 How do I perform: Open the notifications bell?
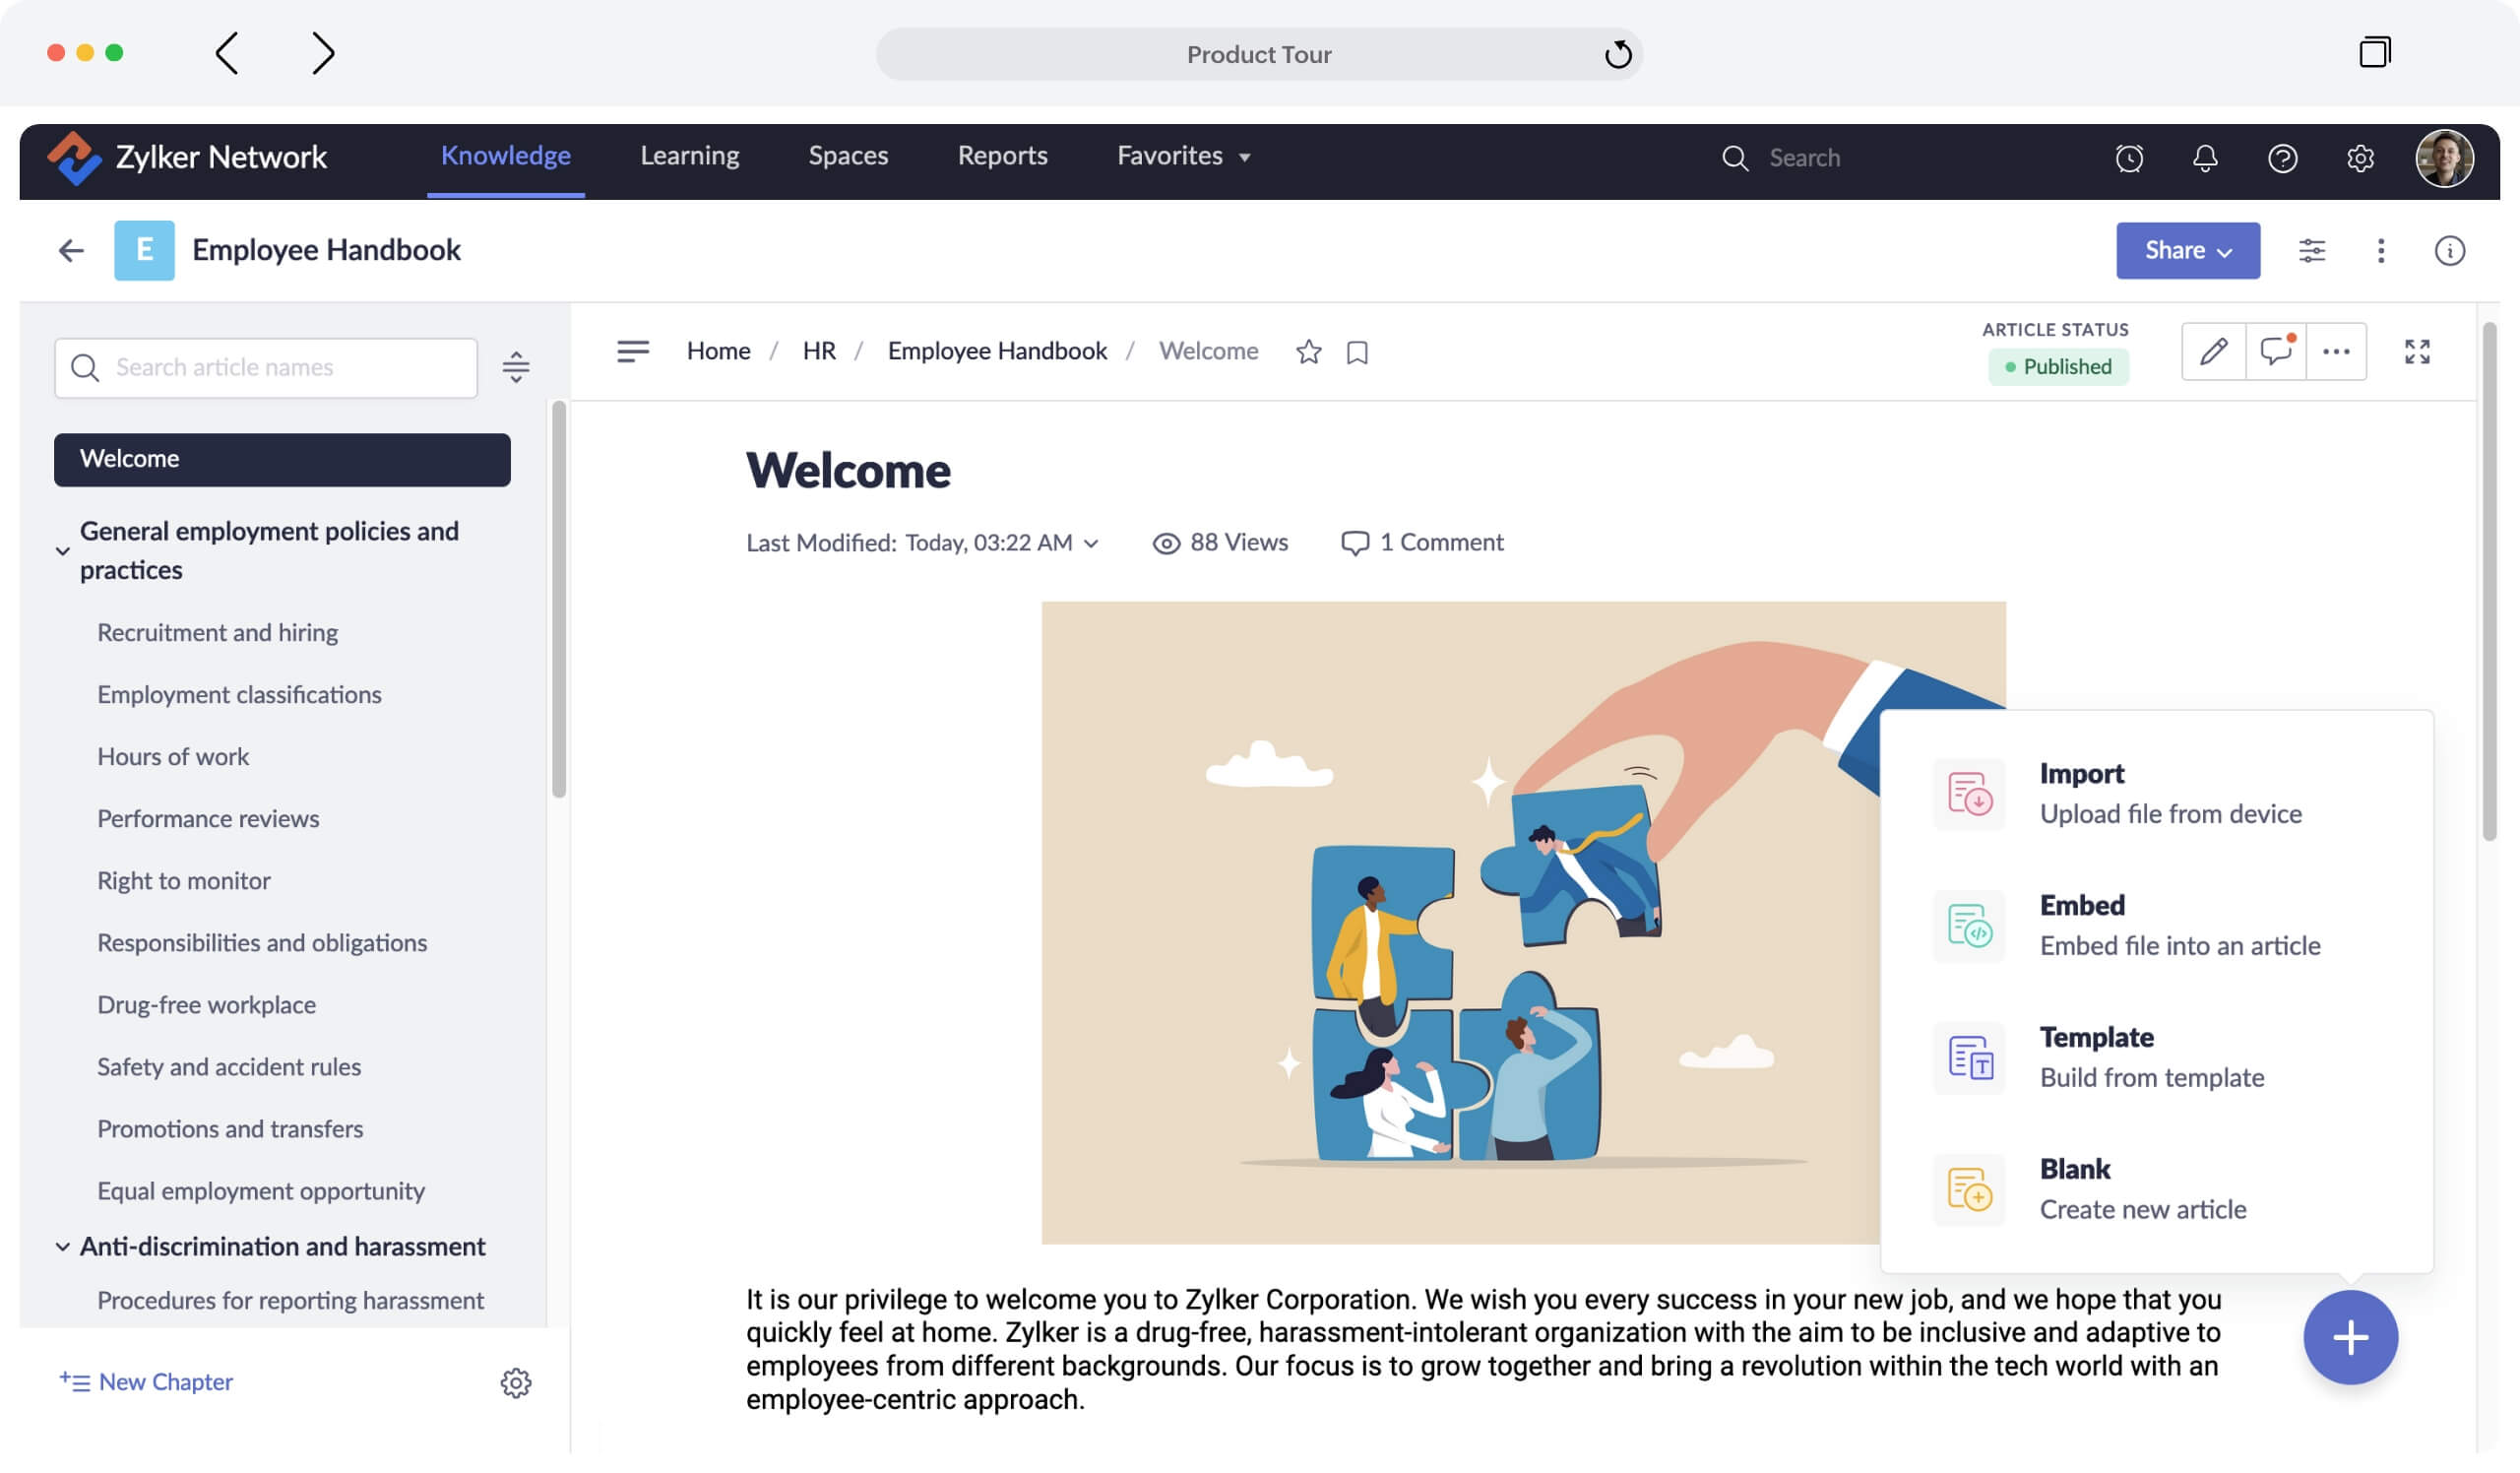coord(2206,157)
